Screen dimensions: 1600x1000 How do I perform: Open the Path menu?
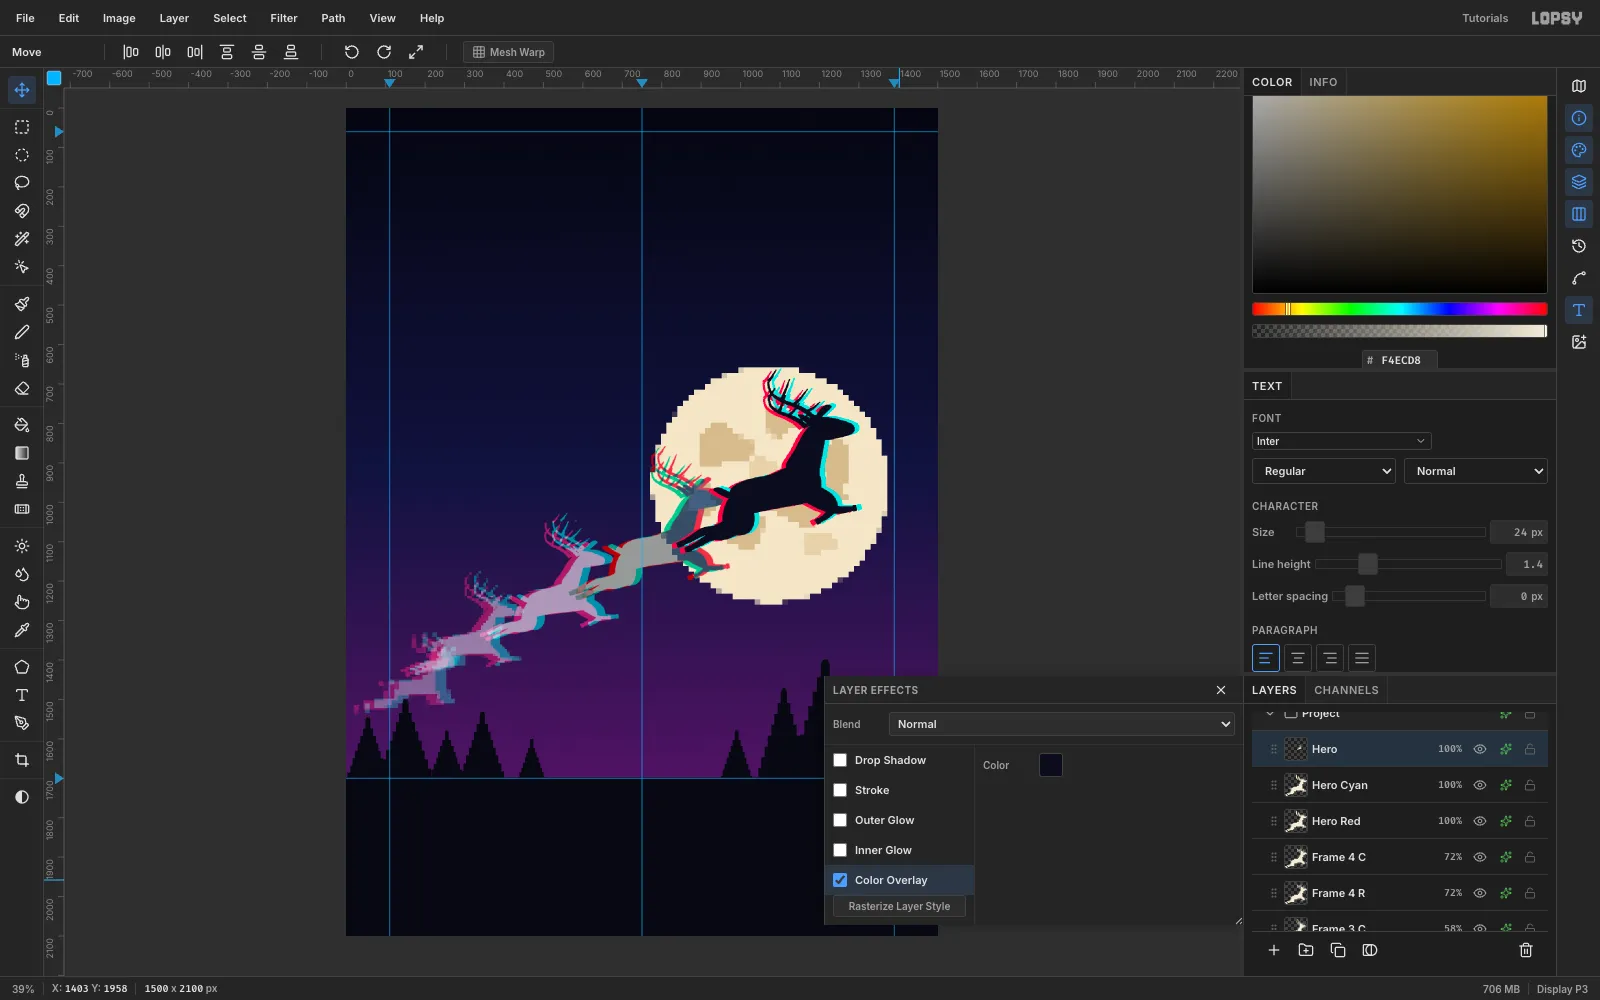(333, 18)
